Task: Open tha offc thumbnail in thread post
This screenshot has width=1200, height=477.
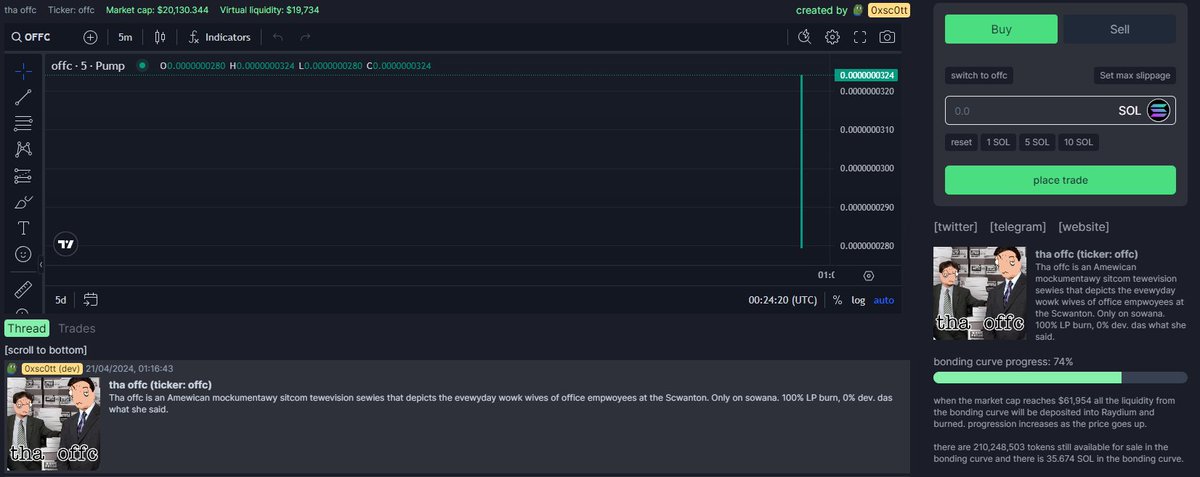Action: (53, 424)
